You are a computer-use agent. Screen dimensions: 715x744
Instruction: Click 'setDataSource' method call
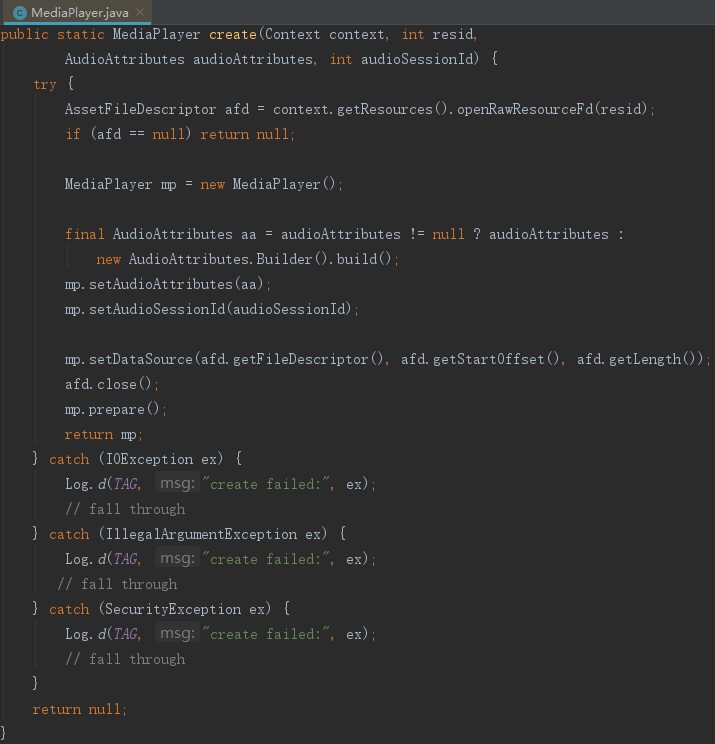point(140,359)
